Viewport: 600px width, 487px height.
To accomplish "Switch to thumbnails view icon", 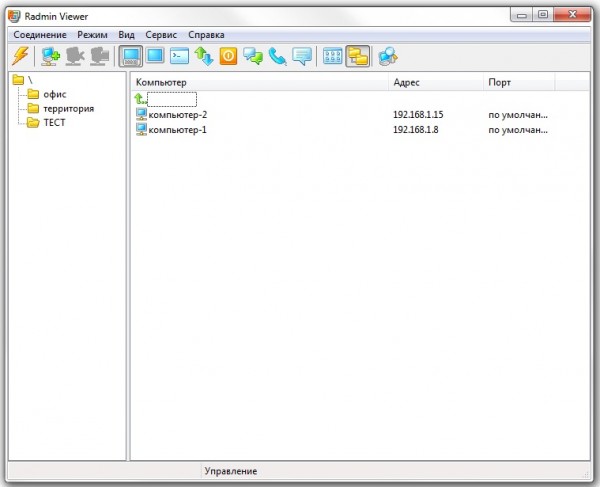I will point(333,56).
